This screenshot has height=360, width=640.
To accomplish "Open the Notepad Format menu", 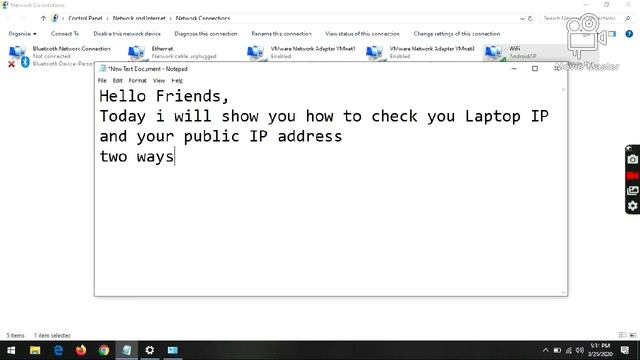I will click(x=138, y=81).
